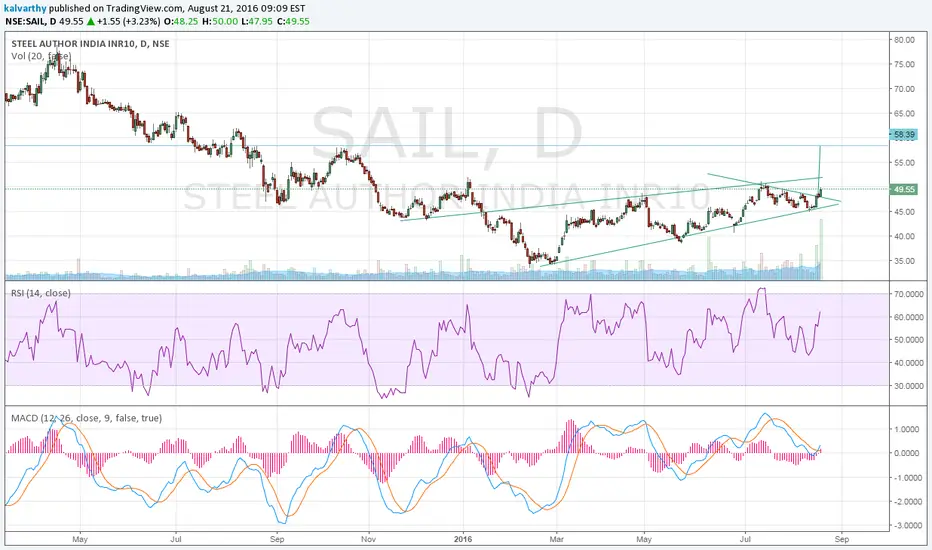Image resolution: width=932 pixels, height=550 pixels.
Task: Click the 2016 label on time axis
Action: point(462,539)
